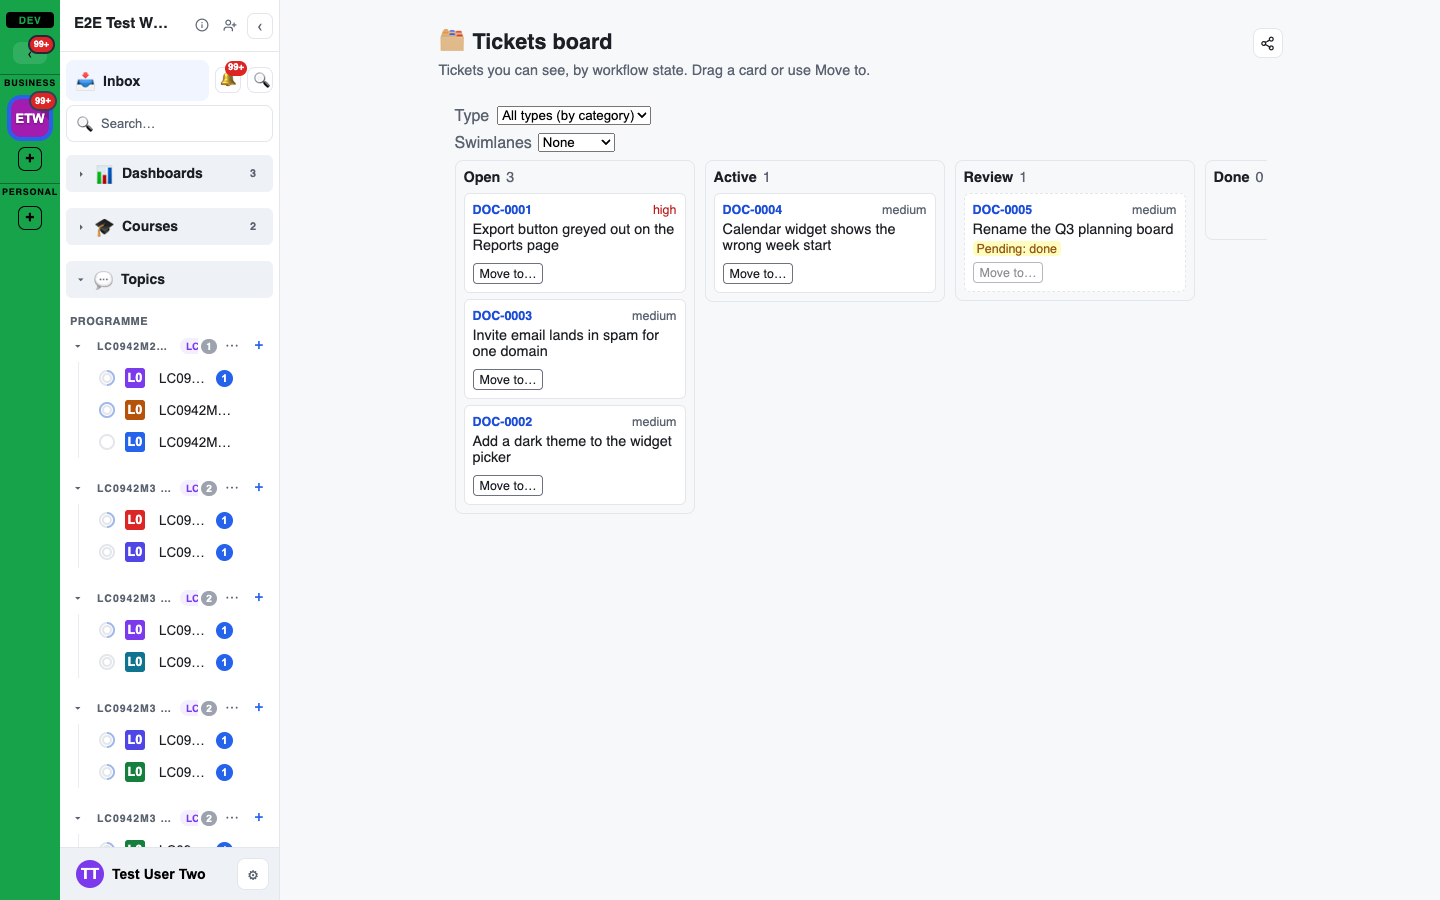Expand the Courses section
Image resolution: width=1440 pixels, height=900 pixels.
pos(169,227)
